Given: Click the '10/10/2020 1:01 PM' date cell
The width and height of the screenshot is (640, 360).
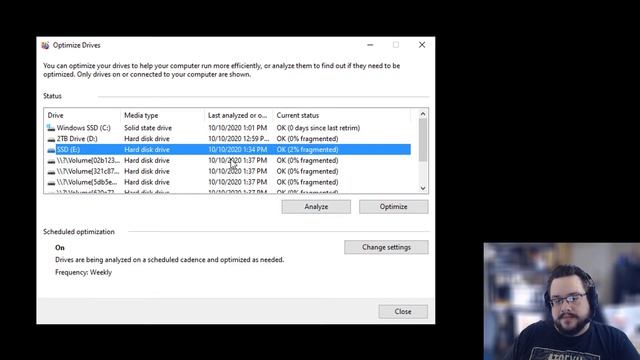Looking at the screenshot, I should coord(238,128).
